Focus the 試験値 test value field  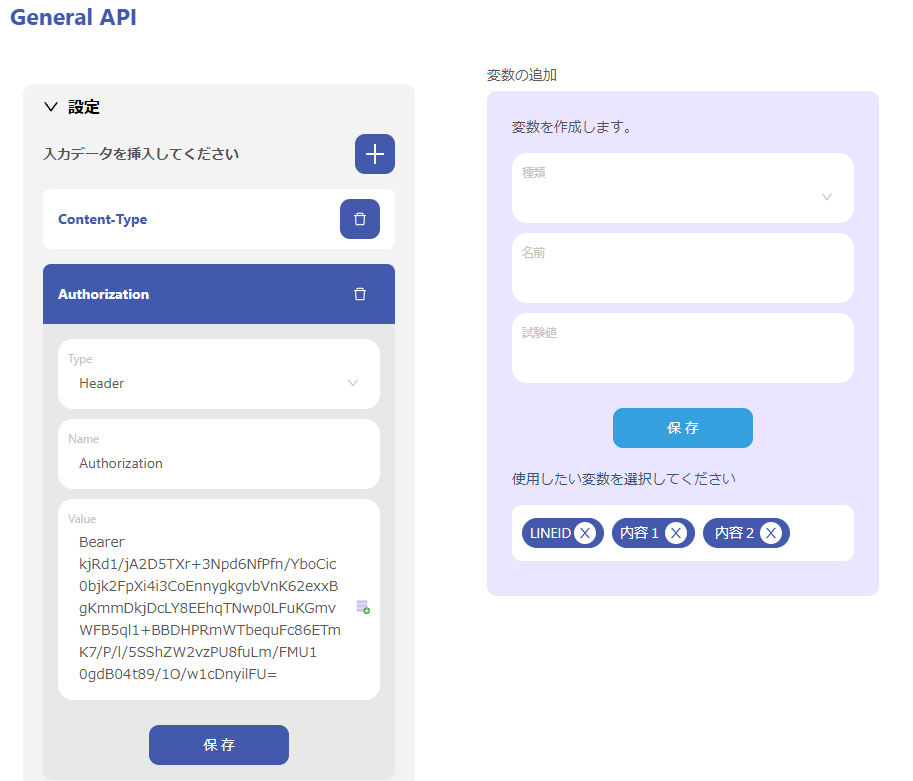[682, 348]
